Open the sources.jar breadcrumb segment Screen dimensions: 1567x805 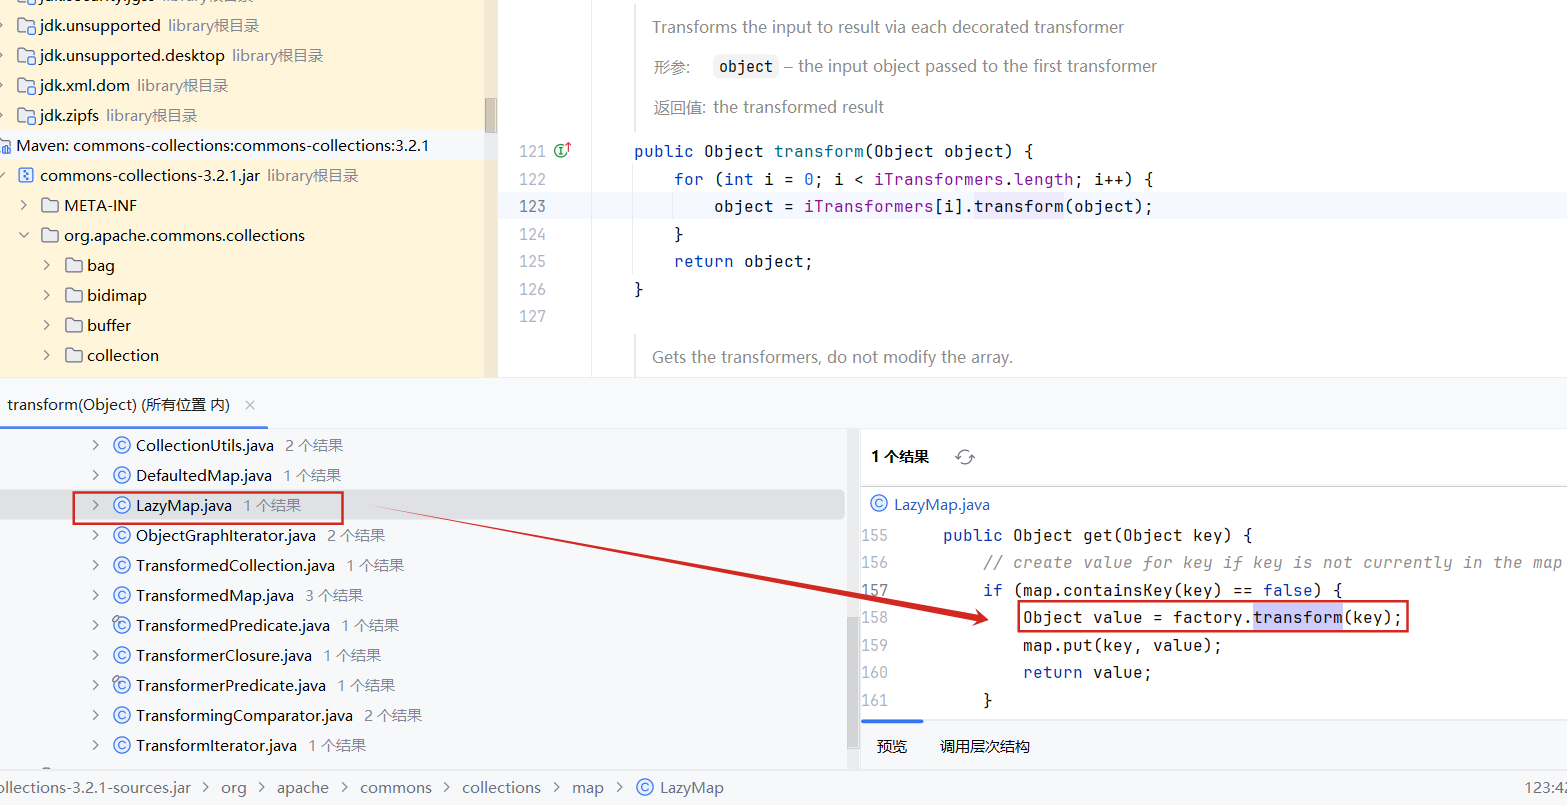pos(95,787)
